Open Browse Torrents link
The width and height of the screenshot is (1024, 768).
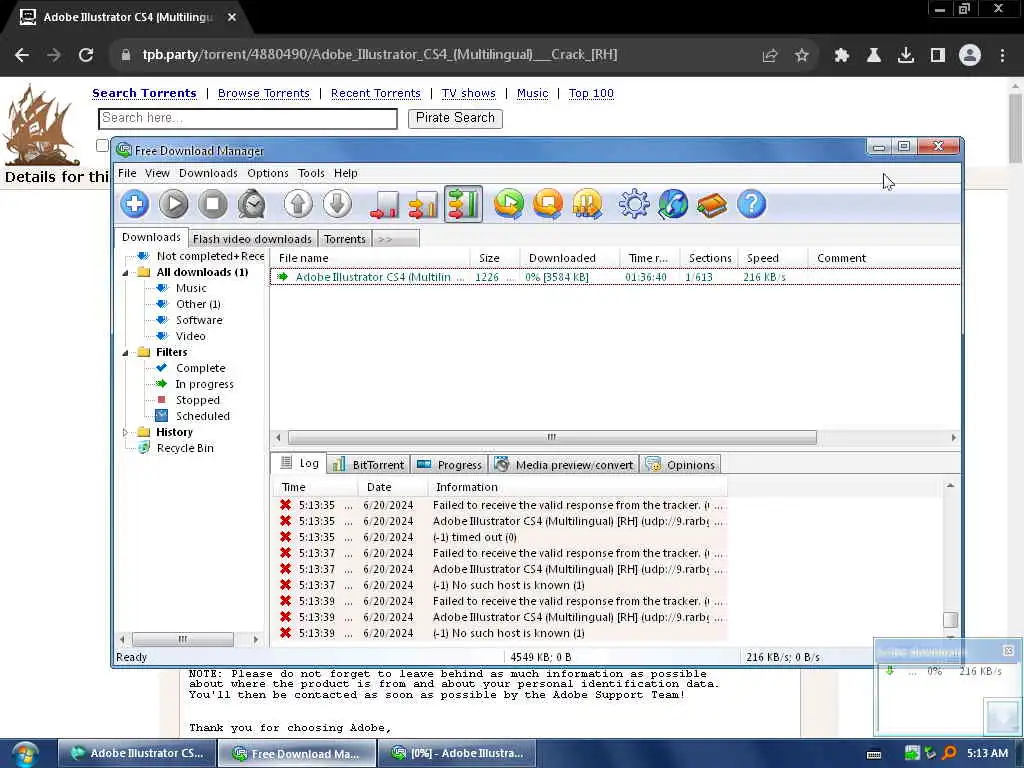(264, 93)
